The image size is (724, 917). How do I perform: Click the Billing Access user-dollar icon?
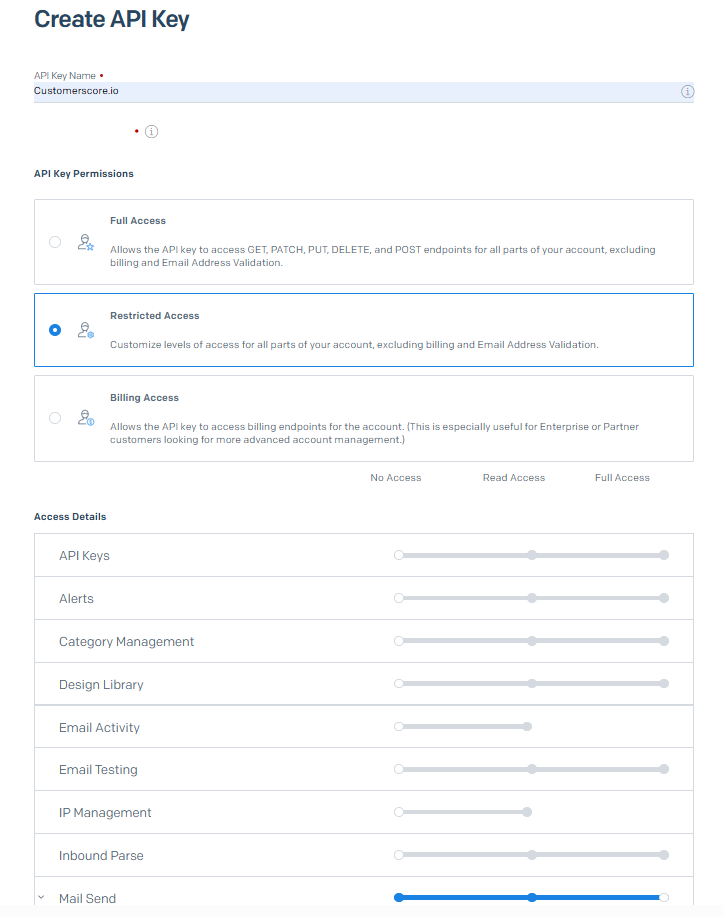click(86, 418)
